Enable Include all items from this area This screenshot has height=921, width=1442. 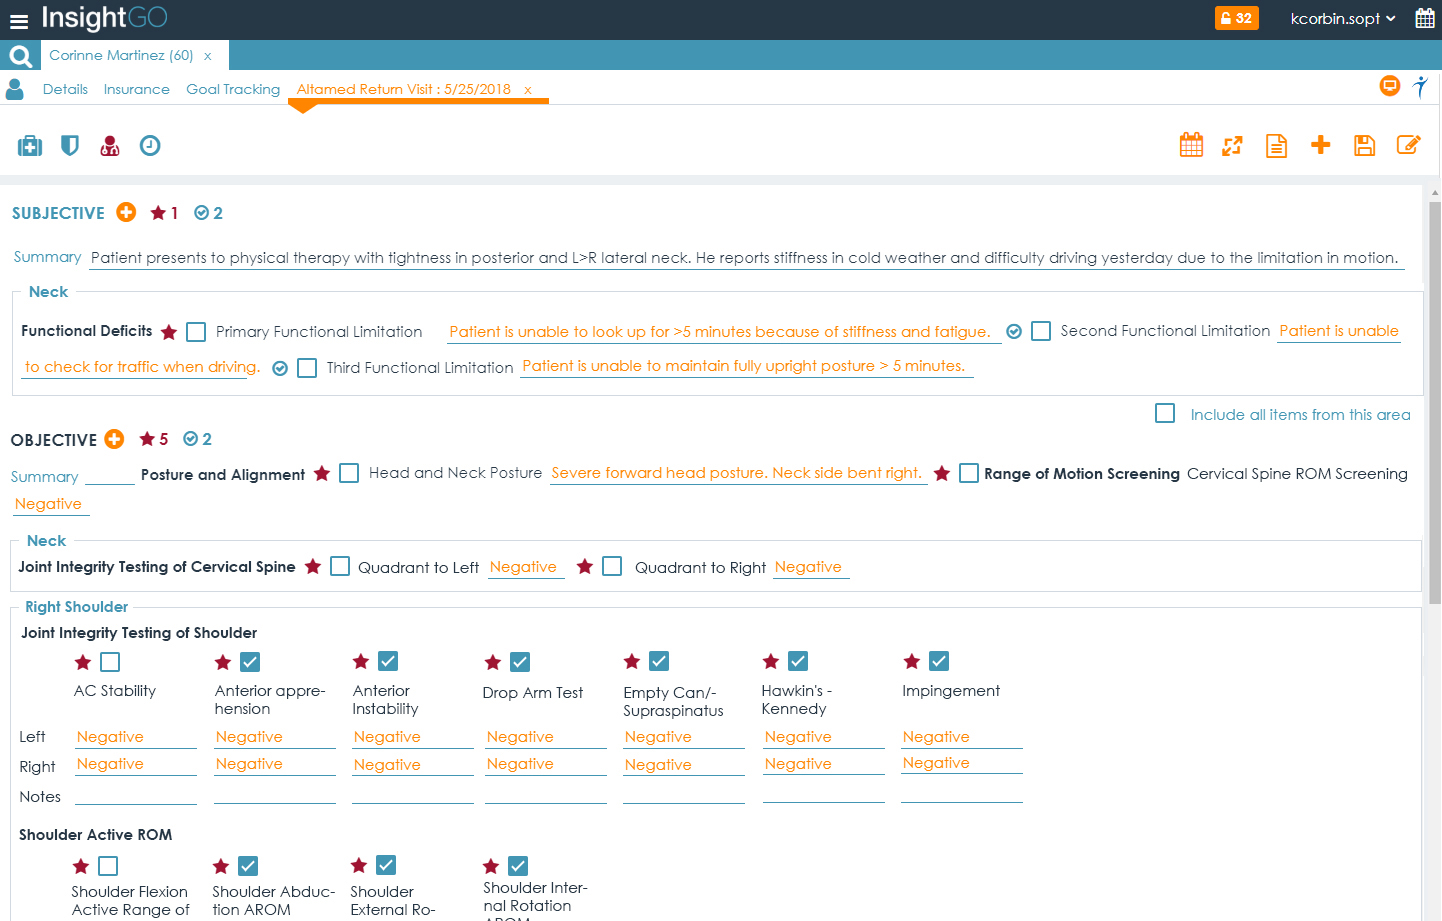[x=1165, y=413]
